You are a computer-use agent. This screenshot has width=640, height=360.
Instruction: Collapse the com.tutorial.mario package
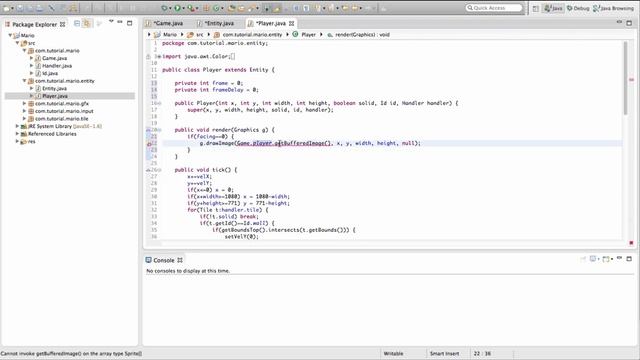click(24, 51)
